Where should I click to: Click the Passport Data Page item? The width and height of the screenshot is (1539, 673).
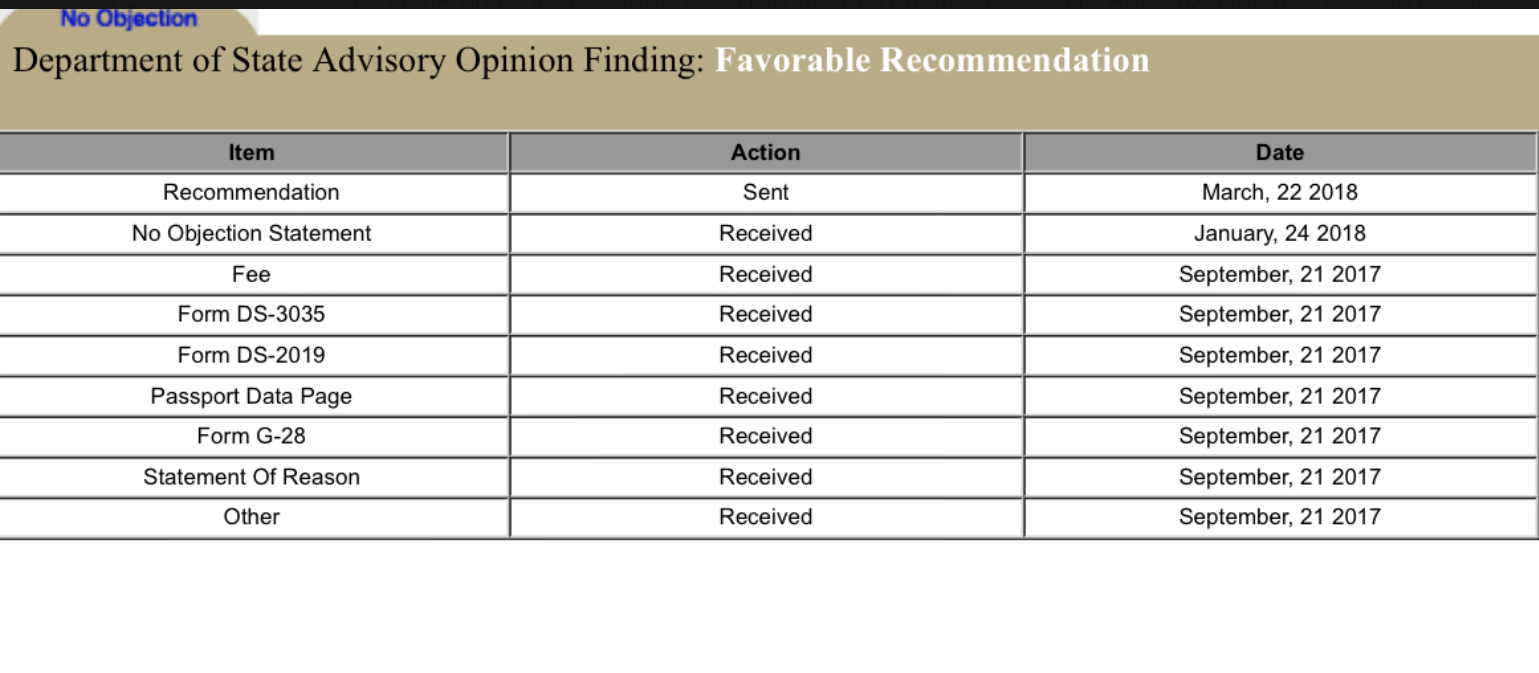251,396
